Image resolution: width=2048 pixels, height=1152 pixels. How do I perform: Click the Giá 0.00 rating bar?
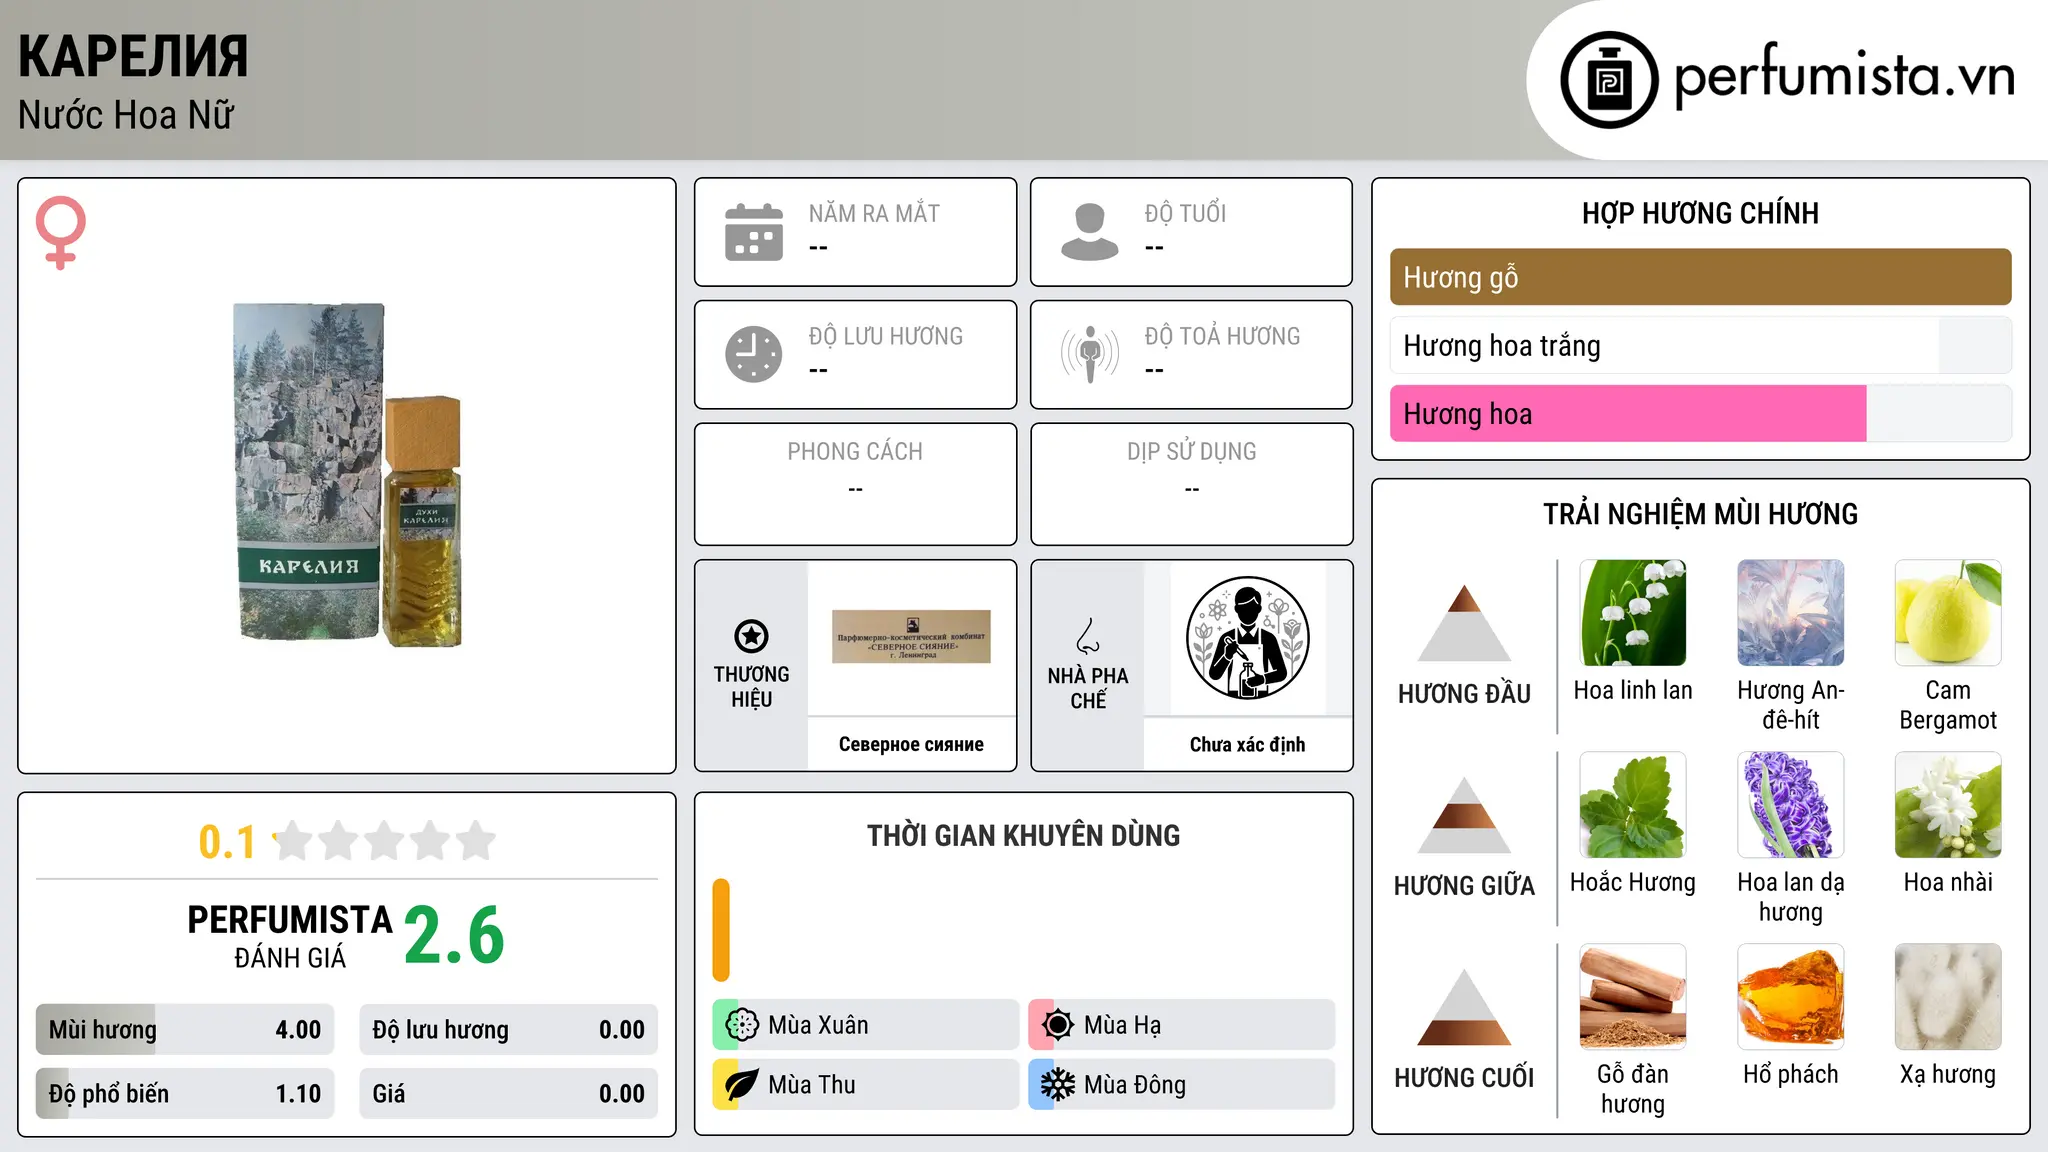click(508, 1094)
